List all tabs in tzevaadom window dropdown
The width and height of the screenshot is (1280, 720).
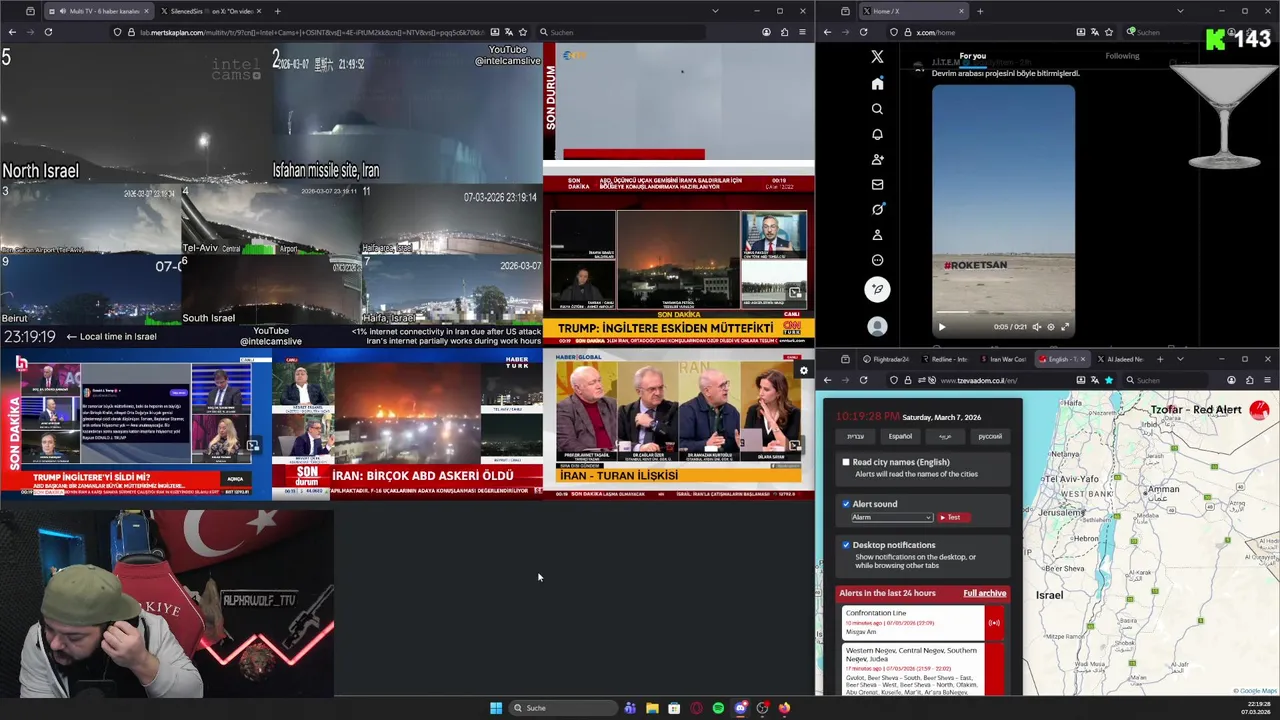[x=1180, y=359]
